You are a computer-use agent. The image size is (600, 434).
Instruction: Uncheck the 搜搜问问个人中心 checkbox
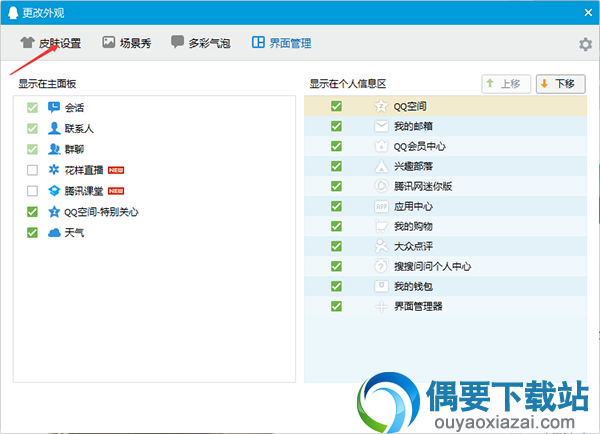pos(336,266)
